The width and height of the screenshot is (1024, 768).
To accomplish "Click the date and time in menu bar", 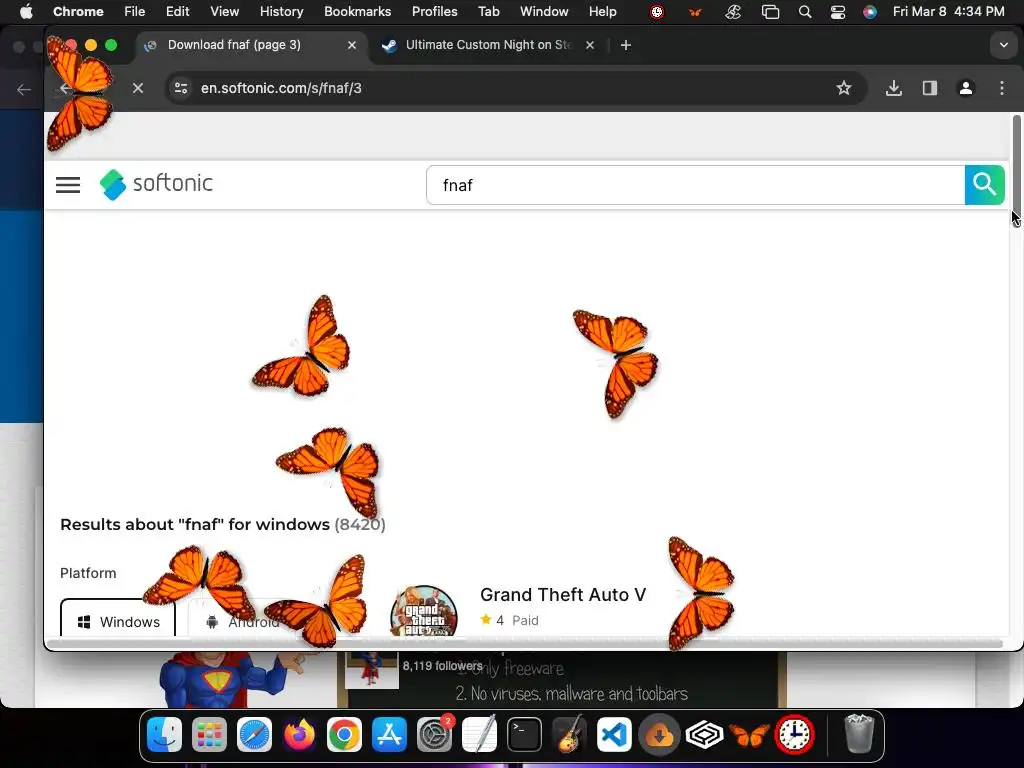I will [x=948, y=11].
